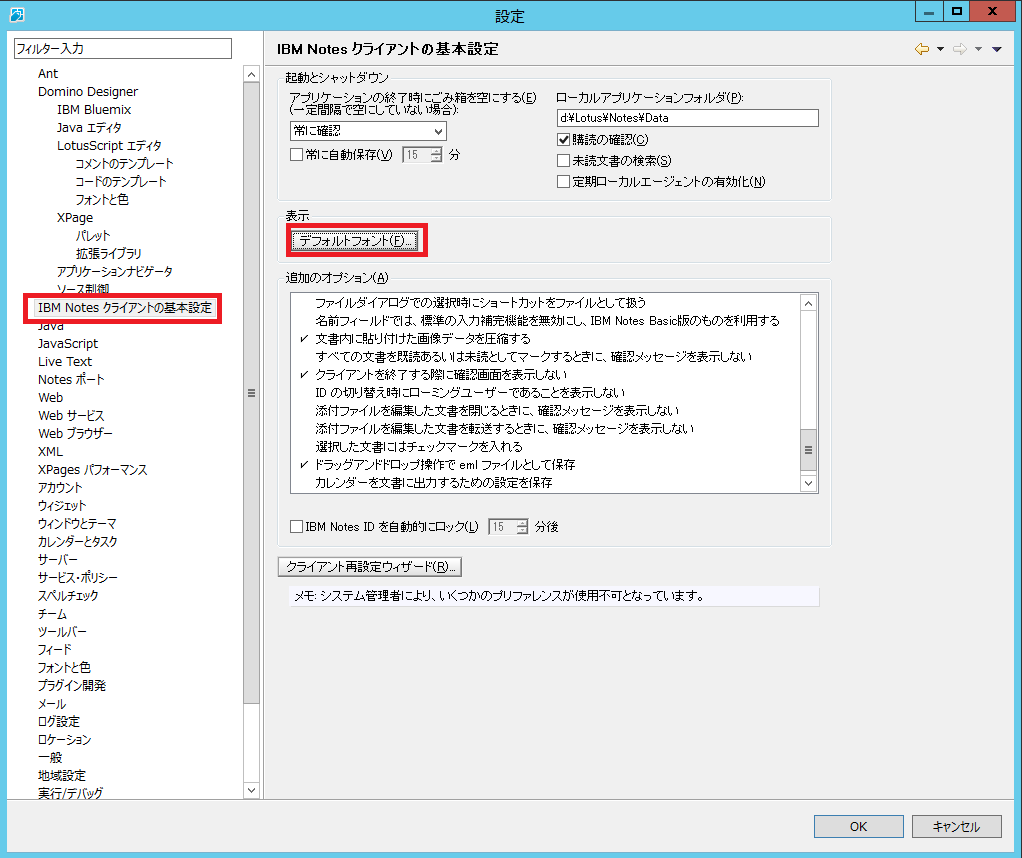Select Ant in preferences tree
The width and height of the screenshot is (1022, 858).
click(x=48, y=74)
